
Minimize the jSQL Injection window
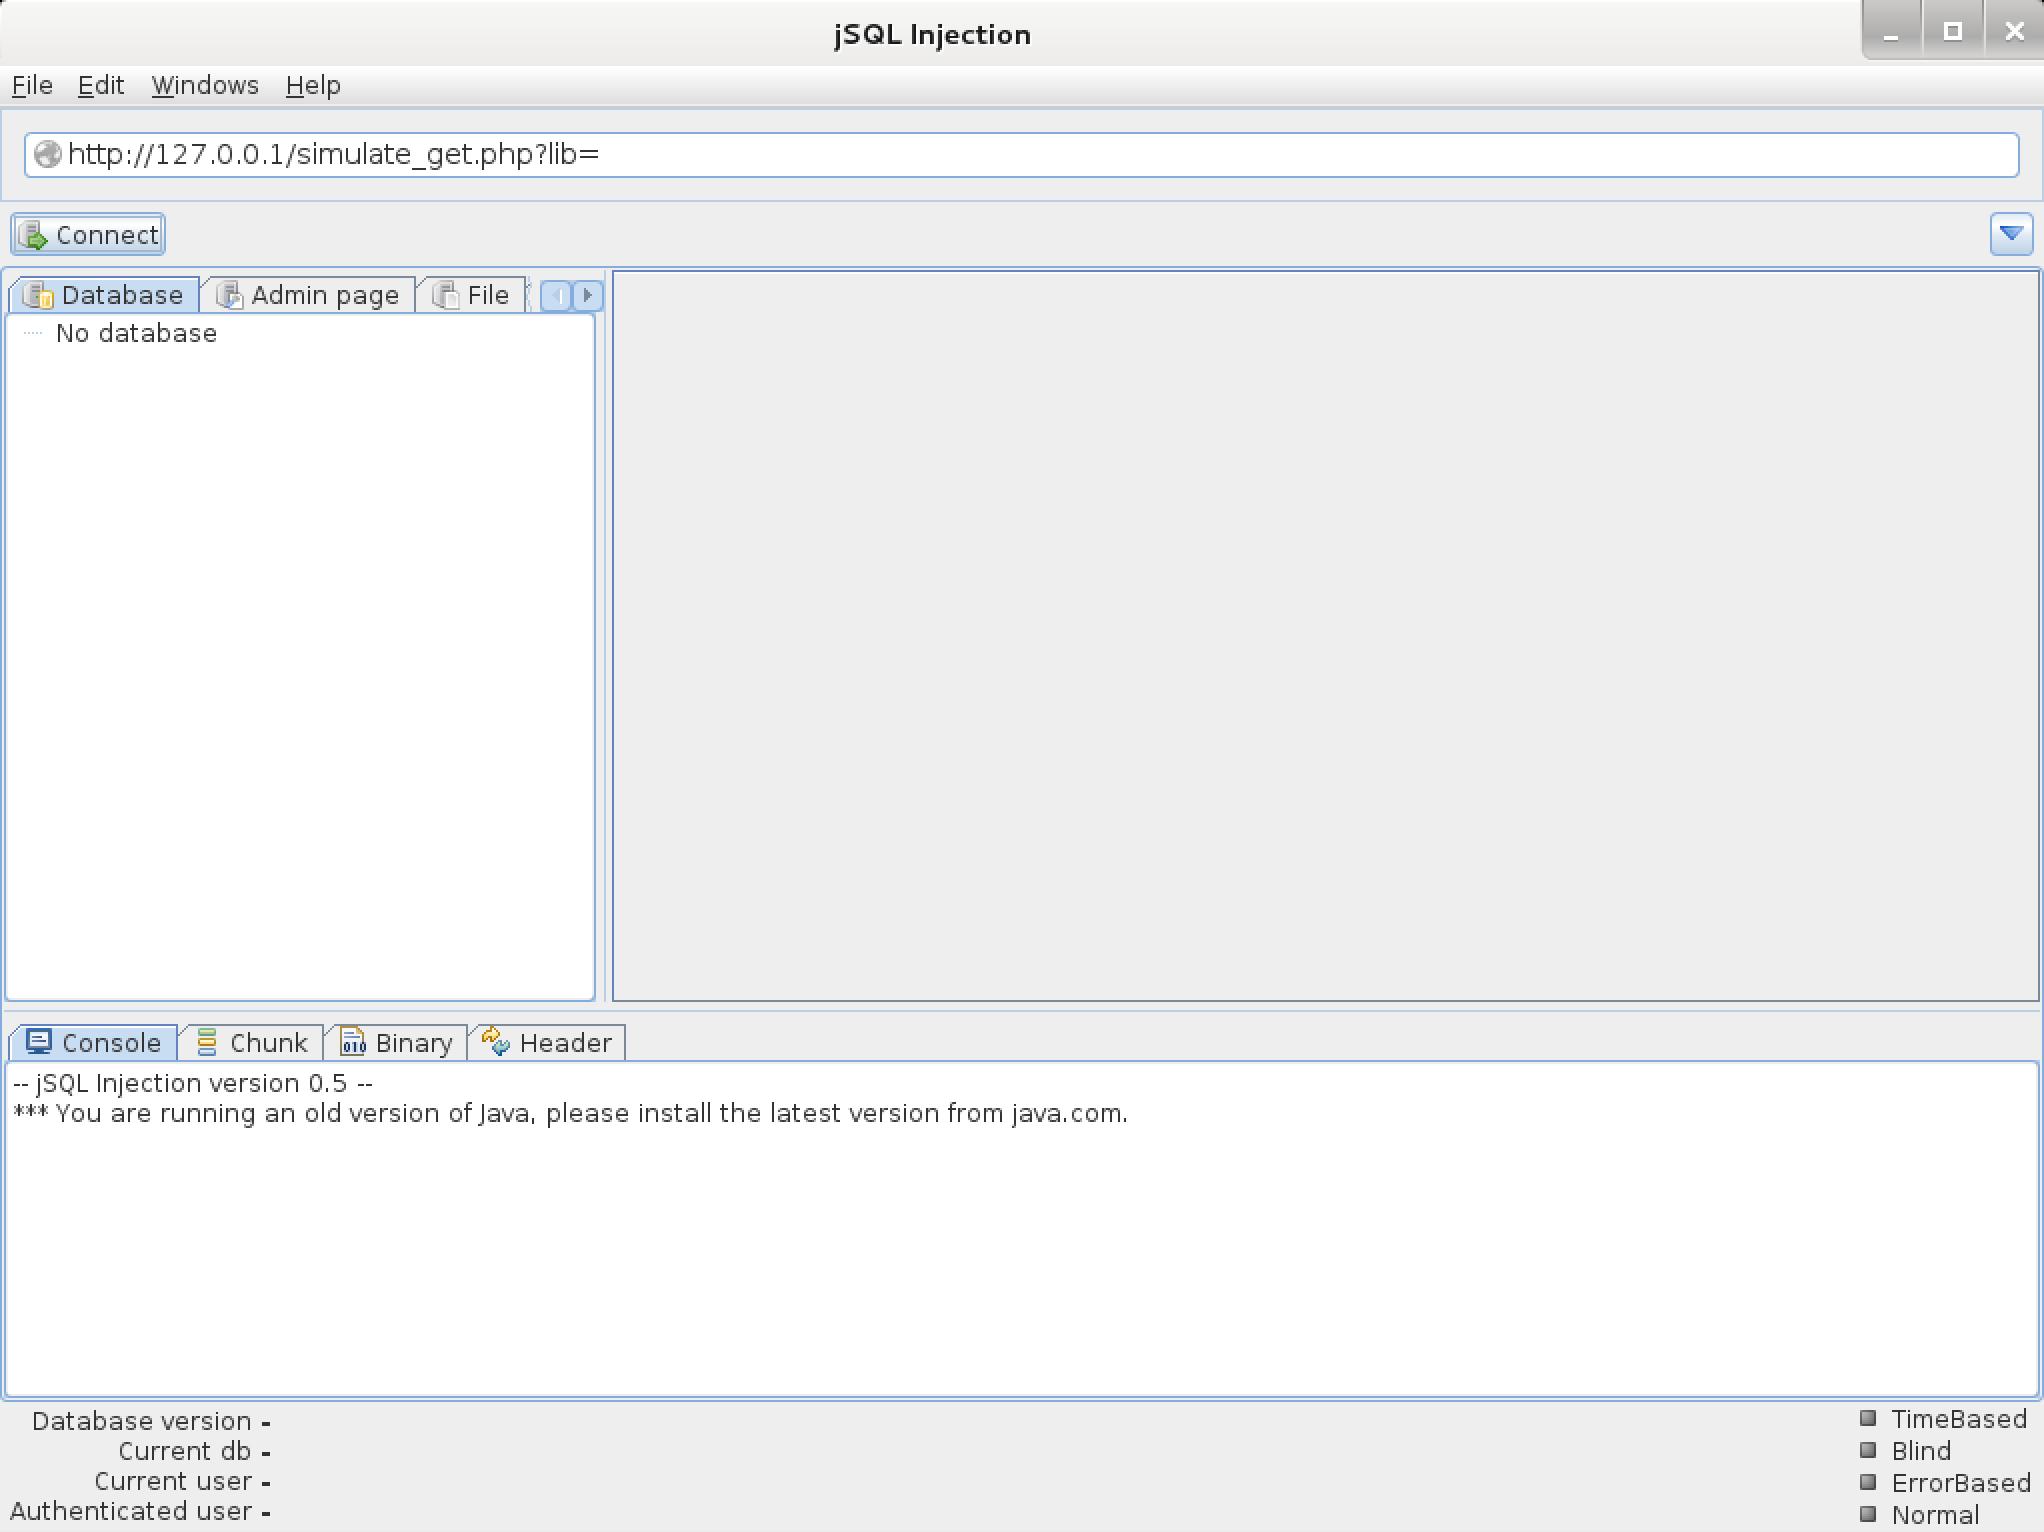click(1890, 32)
